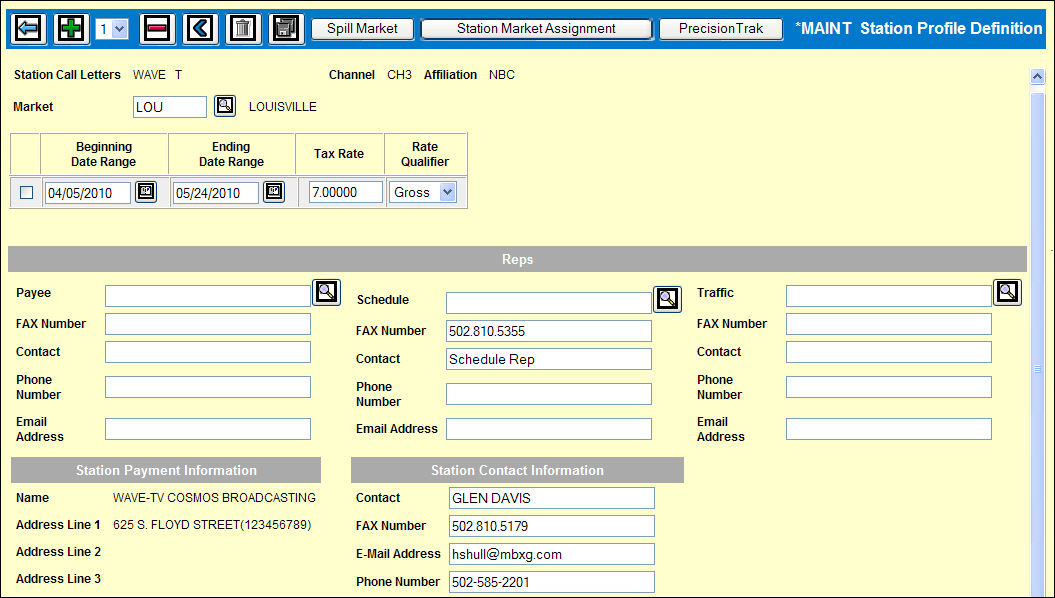This screenshot has height=598, width=1055.
Task: Click Station FAX Number field 502.810.5179
Action: click(x=552, y=526)
